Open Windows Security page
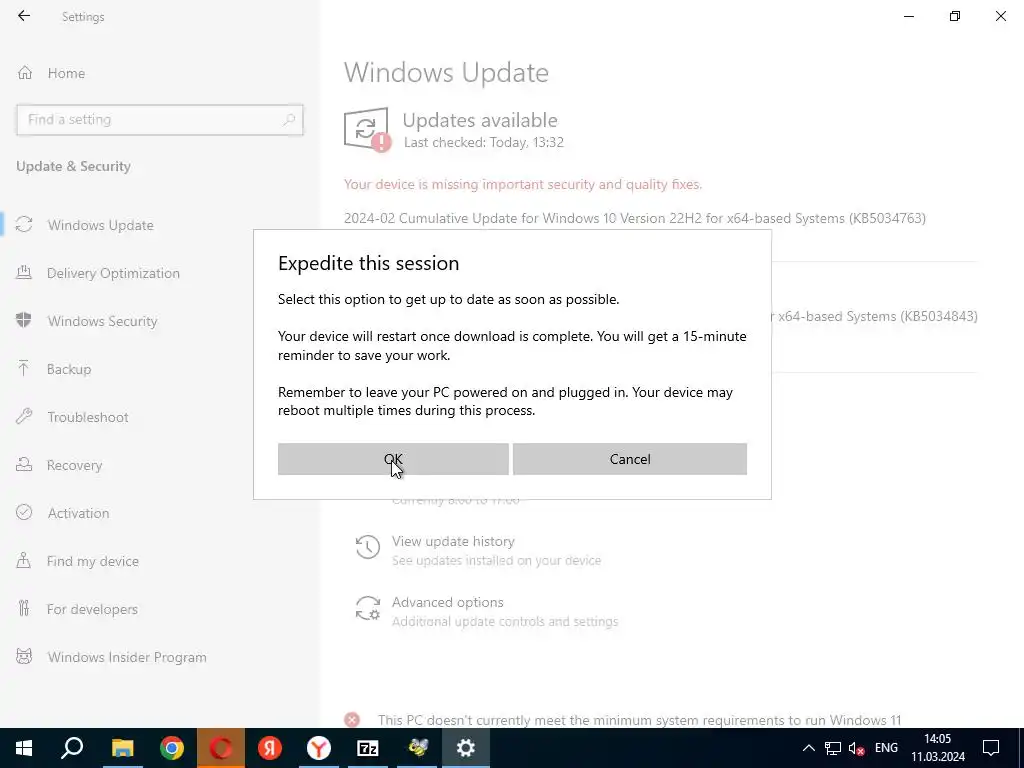Screen dimensions: 1024x768 [102, 321]
